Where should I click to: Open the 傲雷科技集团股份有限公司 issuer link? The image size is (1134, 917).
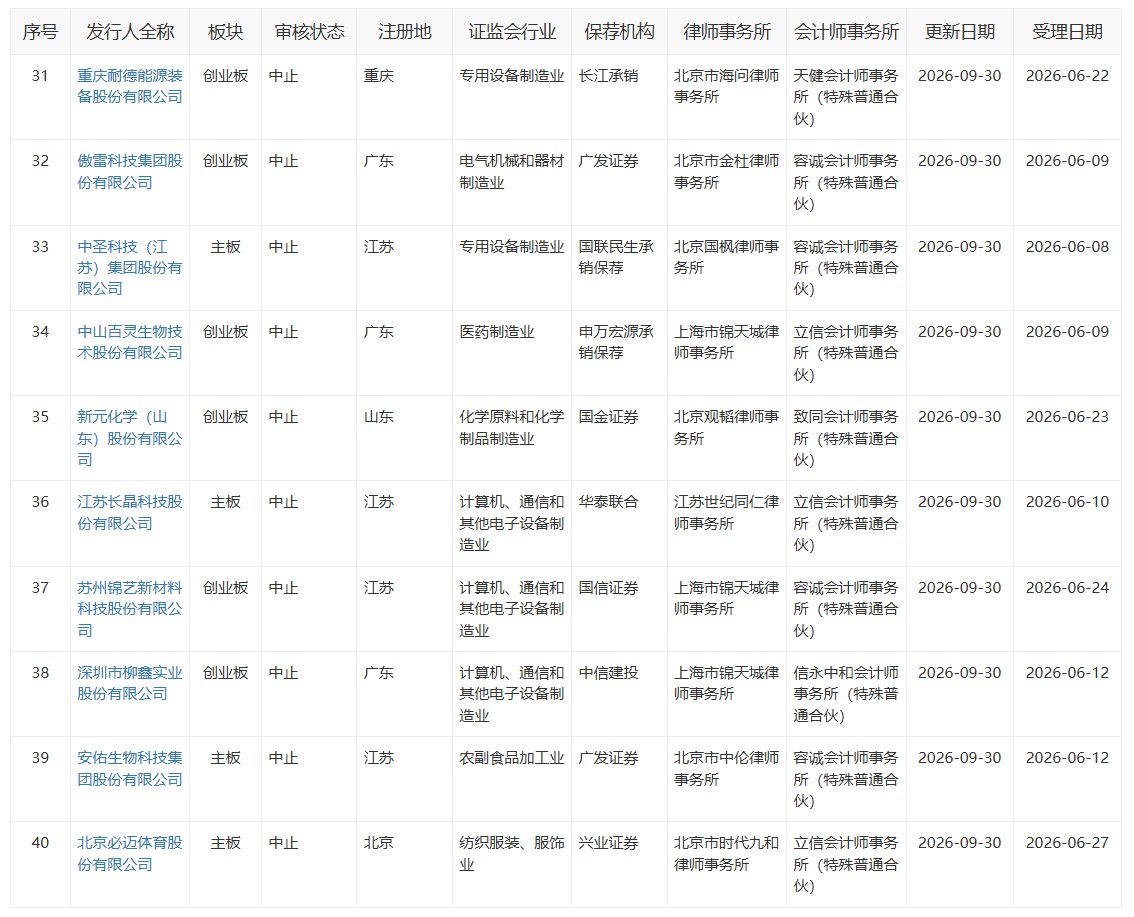pos(129,171)
